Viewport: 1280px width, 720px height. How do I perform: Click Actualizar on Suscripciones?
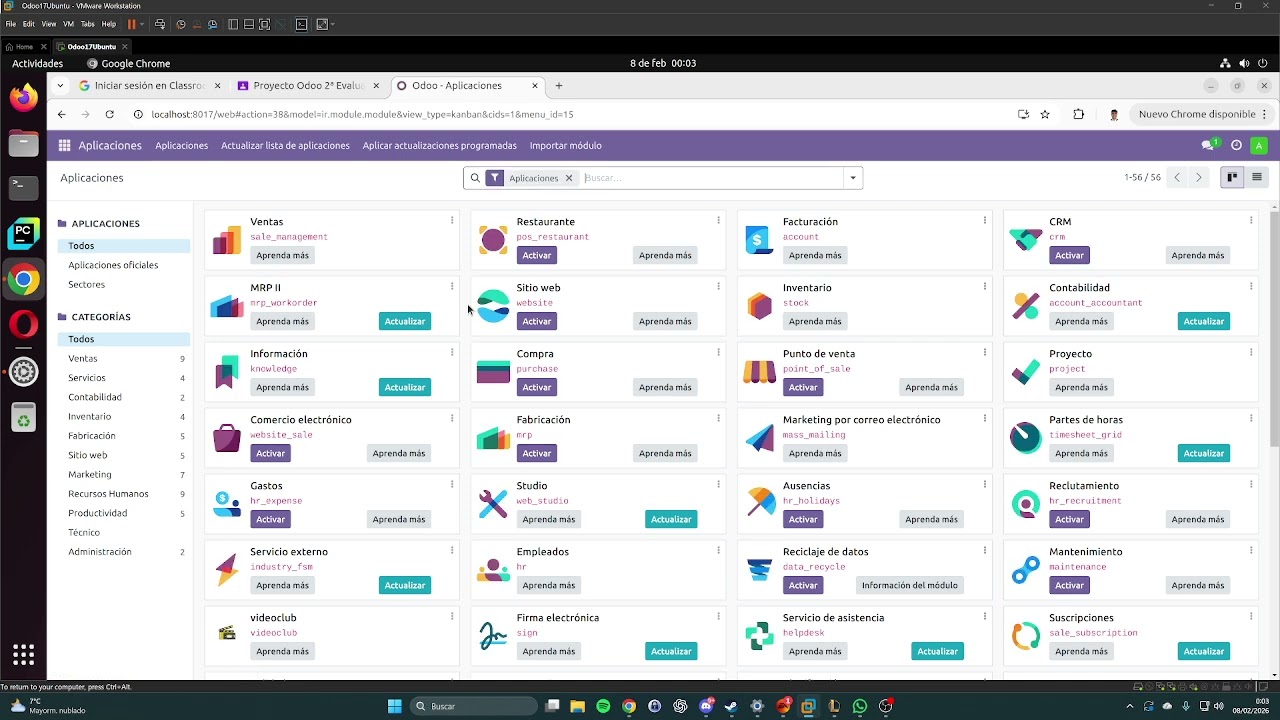tap(1203, 651)
